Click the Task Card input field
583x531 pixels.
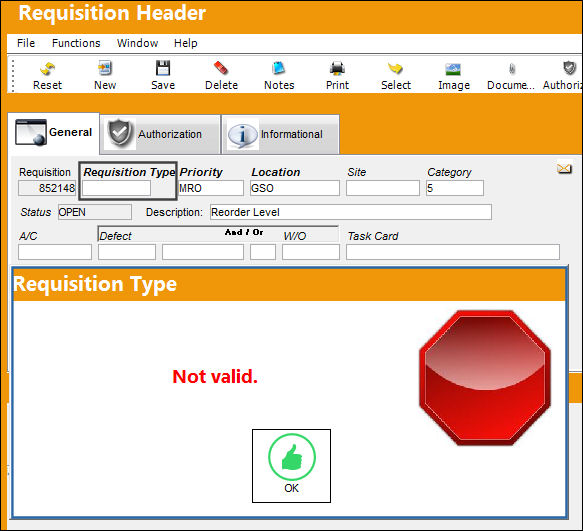452,252
